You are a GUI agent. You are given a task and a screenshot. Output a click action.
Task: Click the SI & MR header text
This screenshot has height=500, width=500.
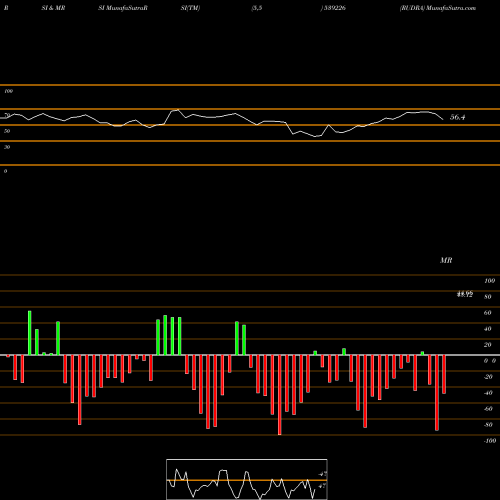(53, 8)
